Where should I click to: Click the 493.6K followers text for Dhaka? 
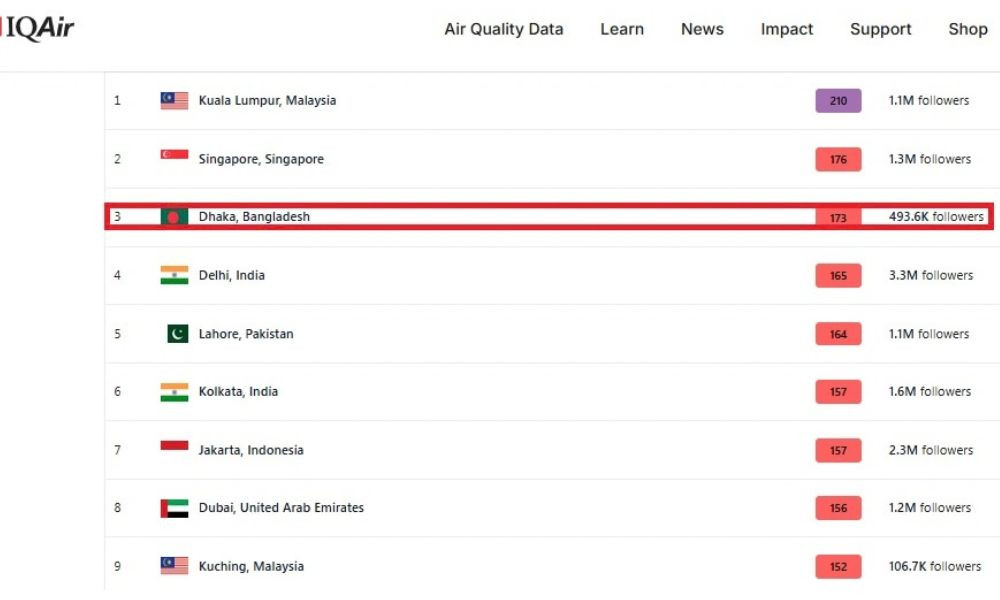[x=936, y=217]
